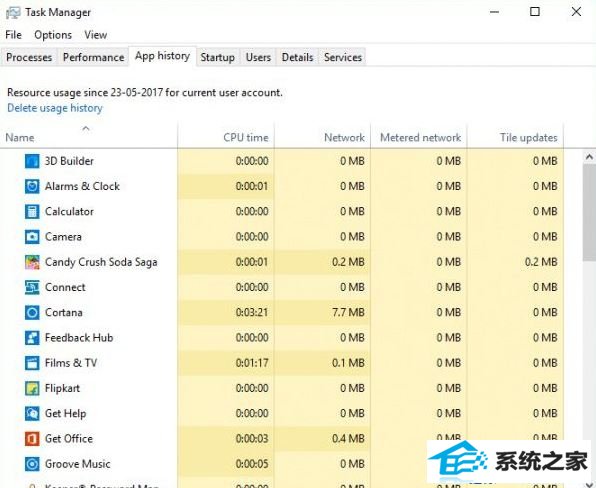Click the Task Manager title bar icon

pos(13,13)
